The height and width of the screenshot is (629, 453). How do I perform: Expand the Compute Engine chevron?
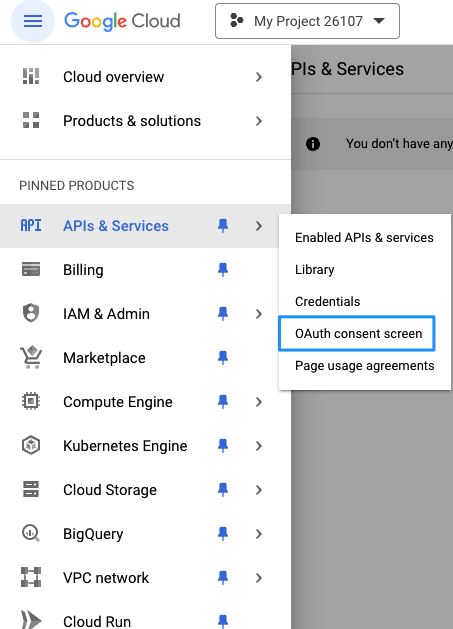pos(259,402)
